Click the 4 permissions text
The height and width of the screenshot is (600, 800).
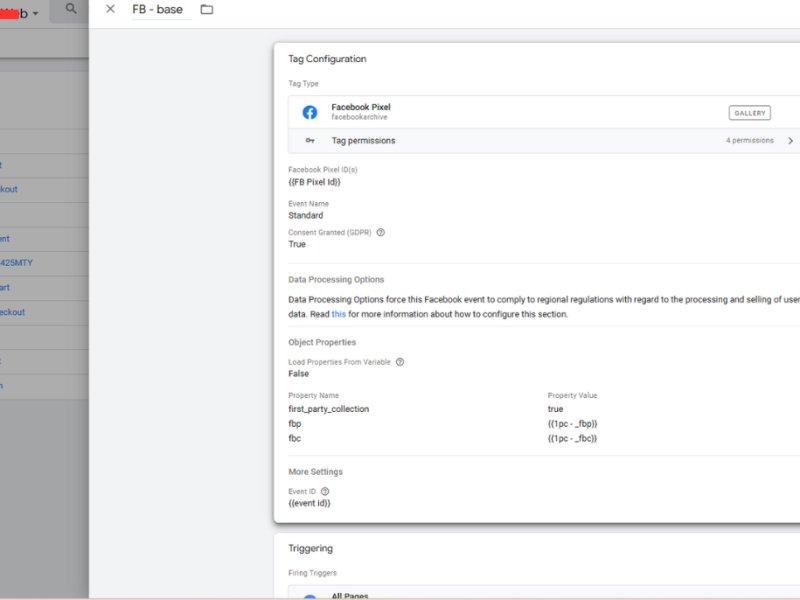point(749,140)
